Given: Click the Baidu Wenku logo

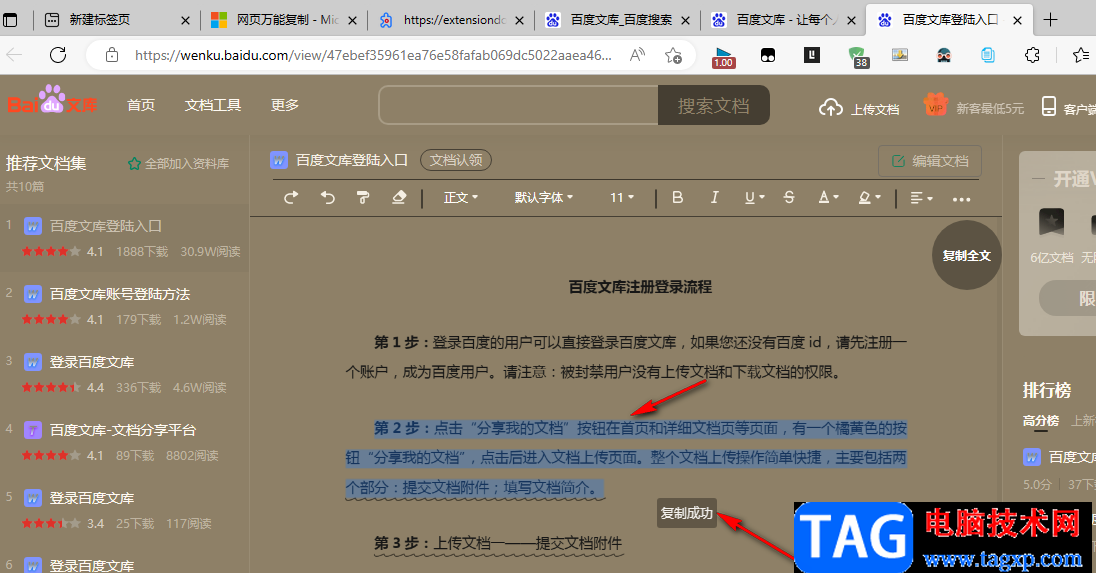Looking at the screenshot, I should (52, 101).
